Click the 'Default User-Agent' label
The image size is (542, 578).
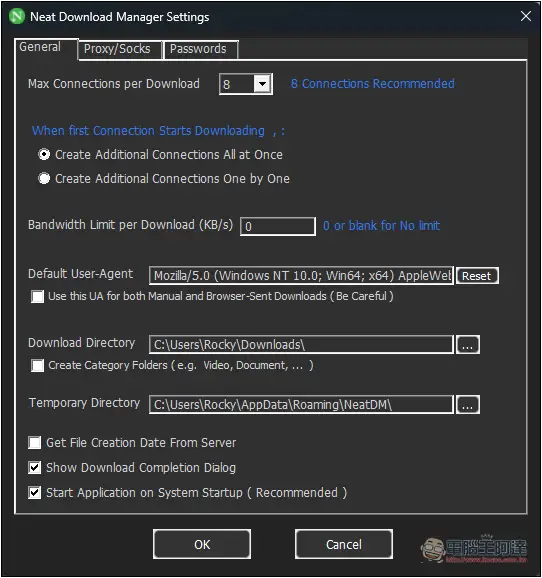point(80,274)
